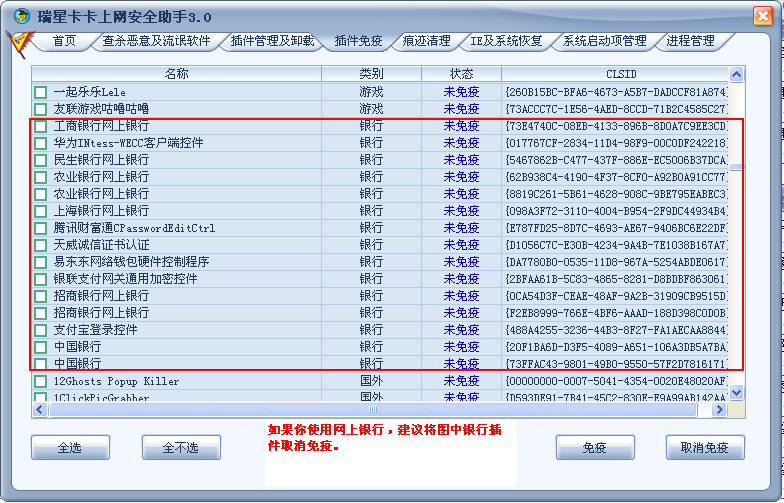Select the 天威诚信证书认证 name
This screenshot has width=784, height=503.
point(101,245)
